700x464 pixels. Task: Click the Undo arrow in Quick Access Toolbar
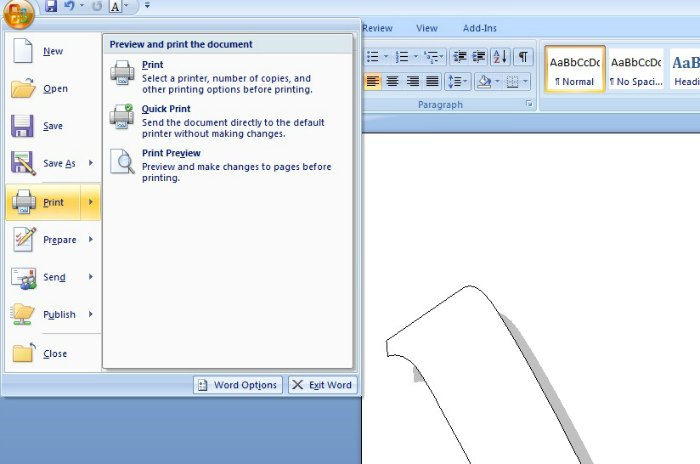(x=69, y=6)
